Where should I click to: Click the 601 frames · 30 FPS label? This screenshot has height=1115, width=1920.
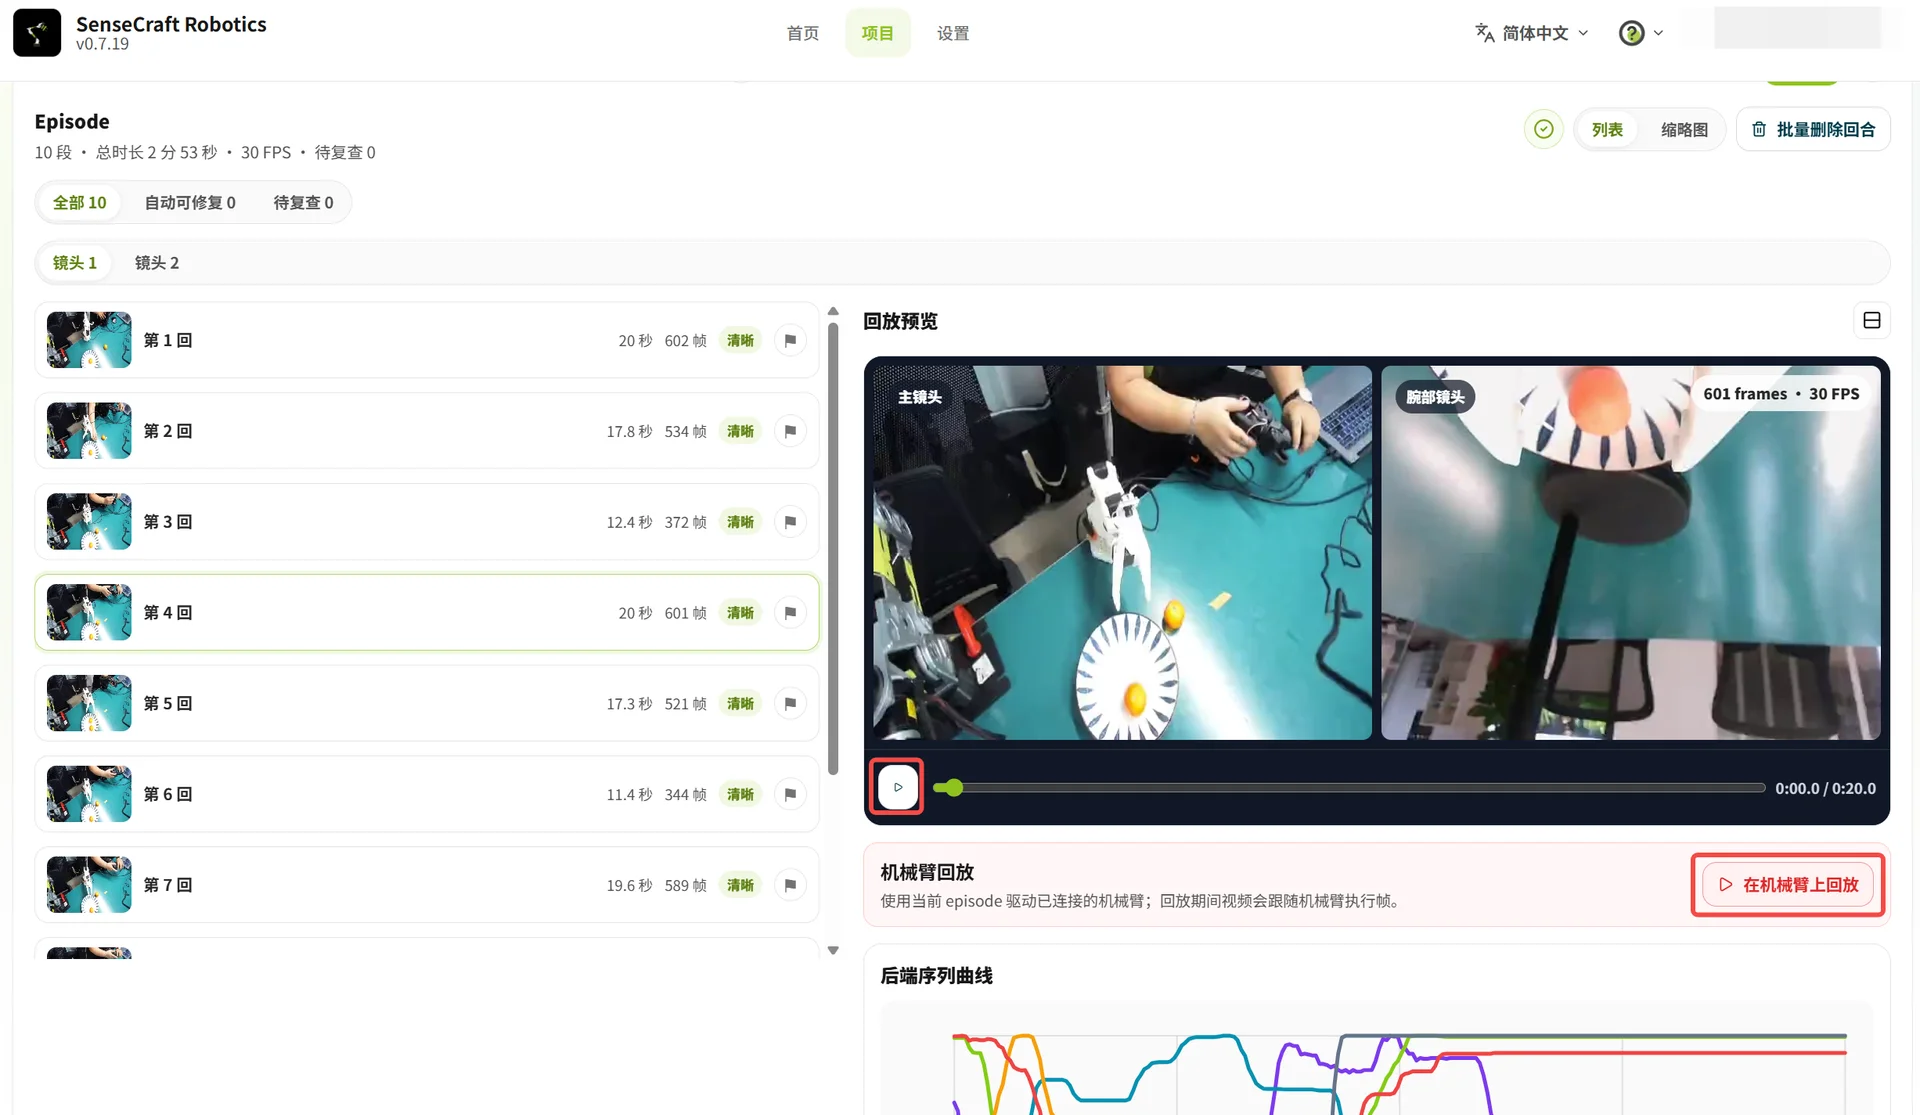[1781, 394]
